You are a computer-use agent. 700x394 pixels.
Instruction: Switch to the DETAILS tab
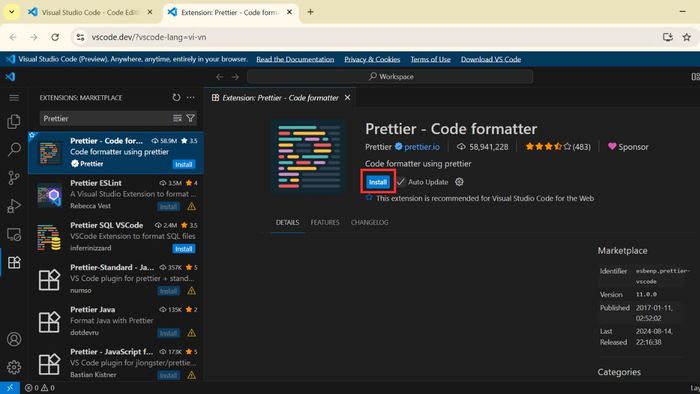click(x=288, y=222)
